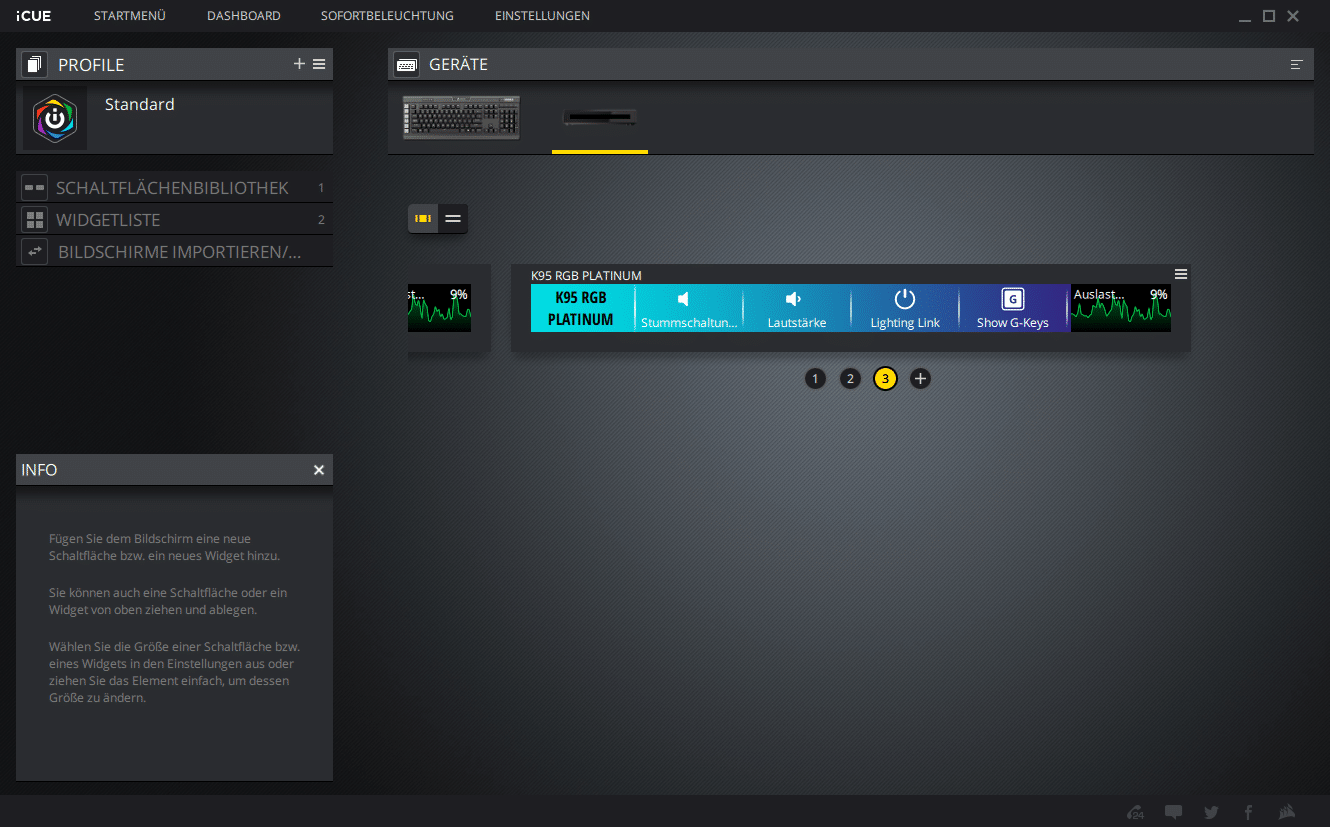Image resolution: width=1330 pixels, height=827 pixels.
Task: Click the chat feedback icon in footer
Action: [1173, 812]
